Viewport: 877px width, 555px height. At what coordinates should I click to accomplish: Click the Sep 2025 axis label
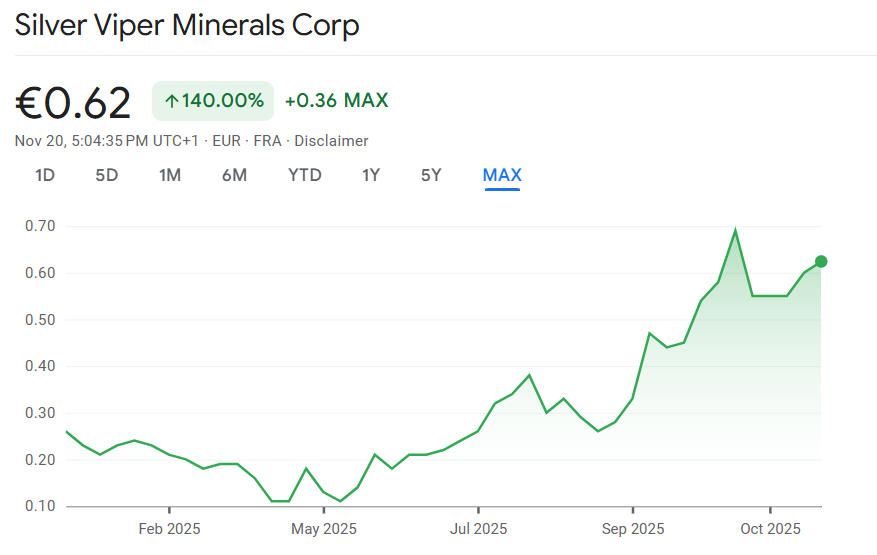point(633,529)
